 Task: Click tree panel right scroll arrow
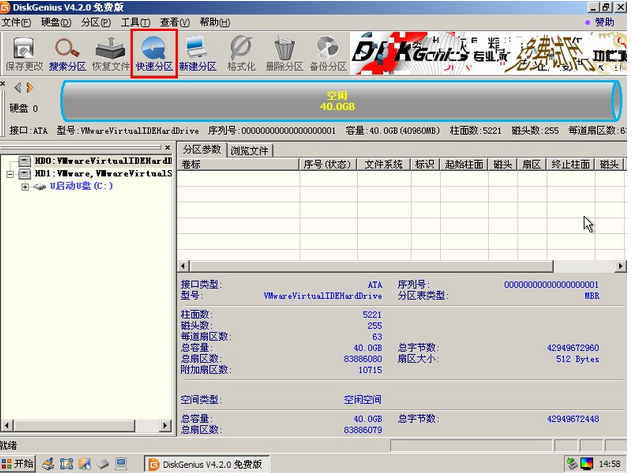point(165,426)
